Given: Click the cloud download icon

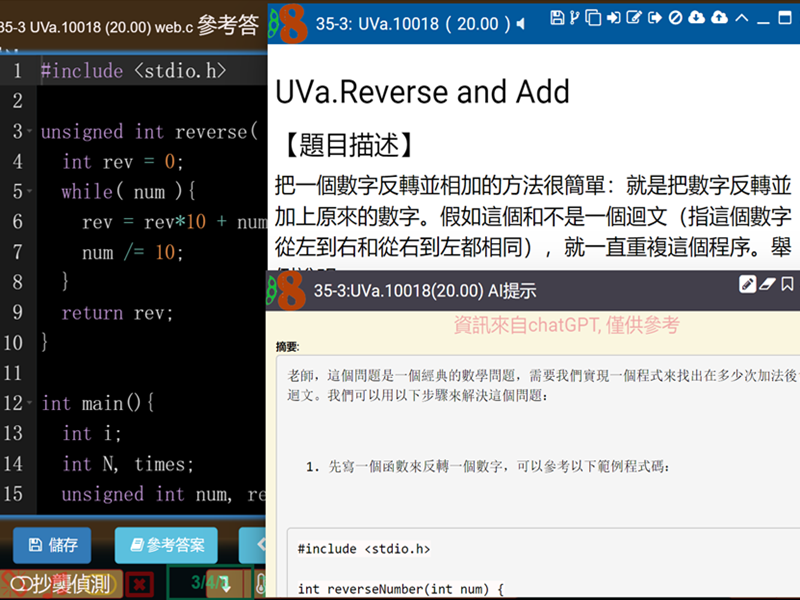Looking at the screenshot, I should [x=696, y=17].
